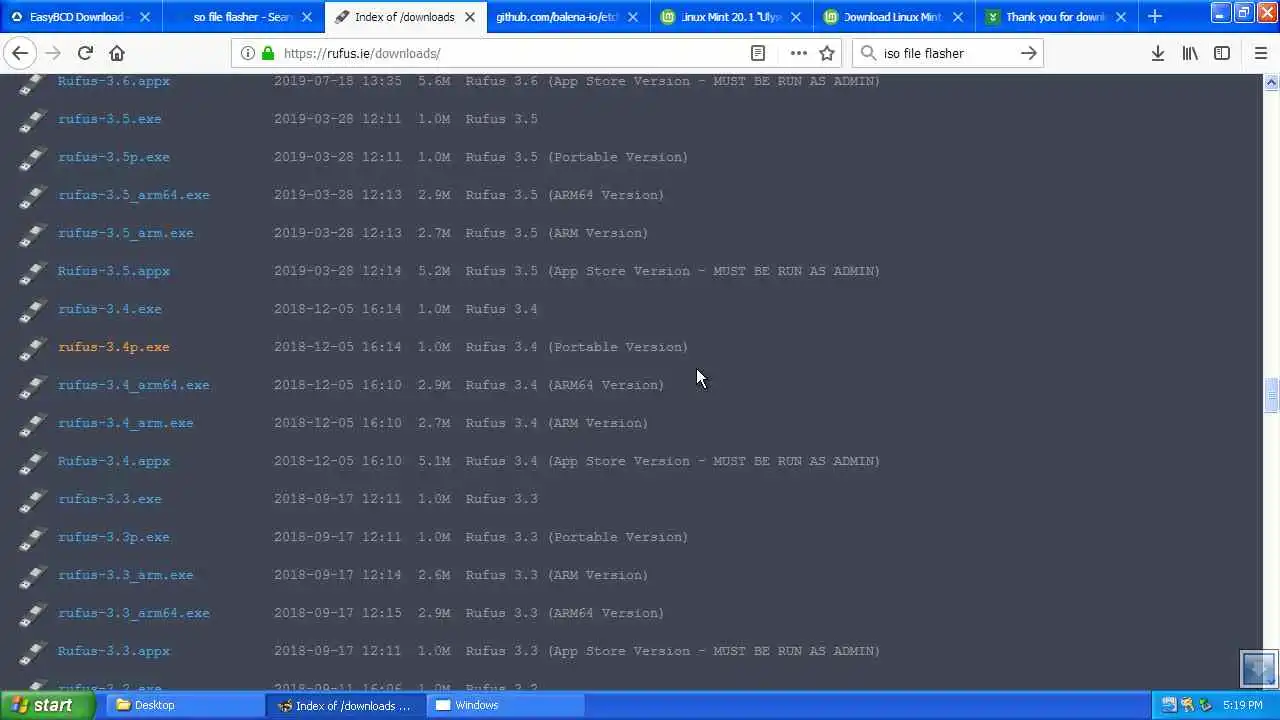Open the Library bookmarks icon
The width and height of the screenshot is (1280, 720).
click(x=1190, y=53)
